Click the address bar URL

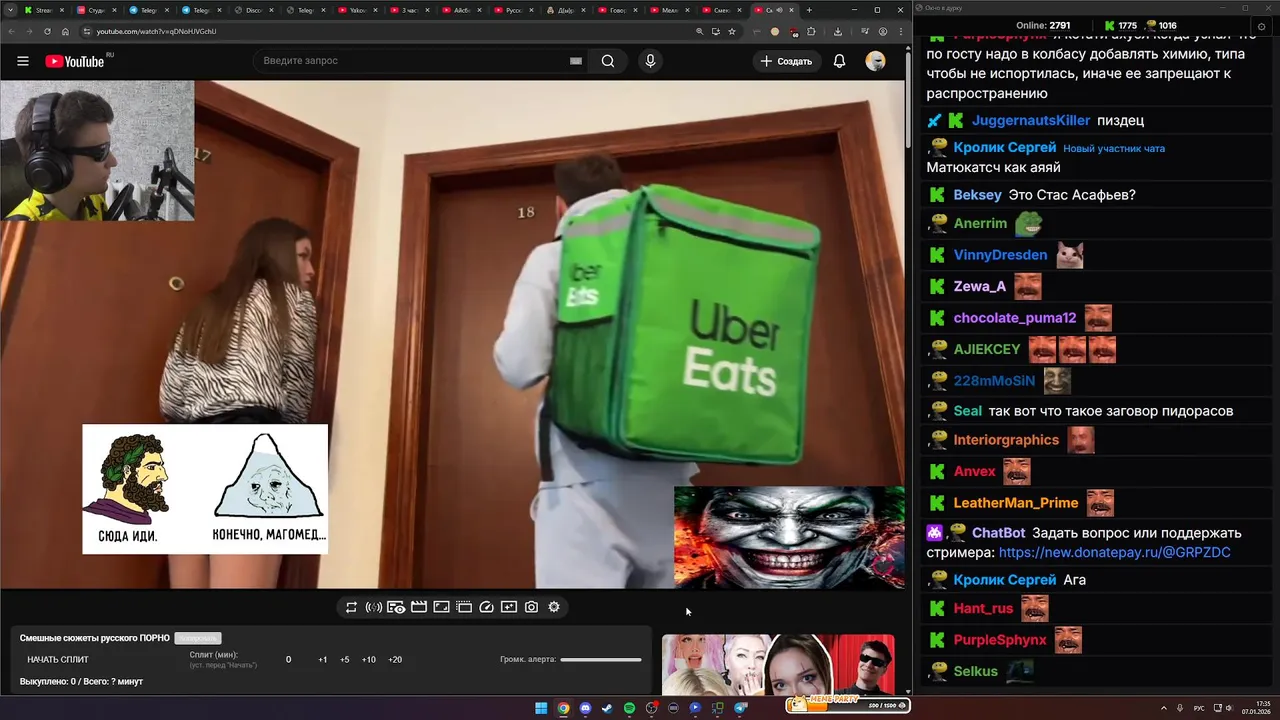click(x=156, y=31)
